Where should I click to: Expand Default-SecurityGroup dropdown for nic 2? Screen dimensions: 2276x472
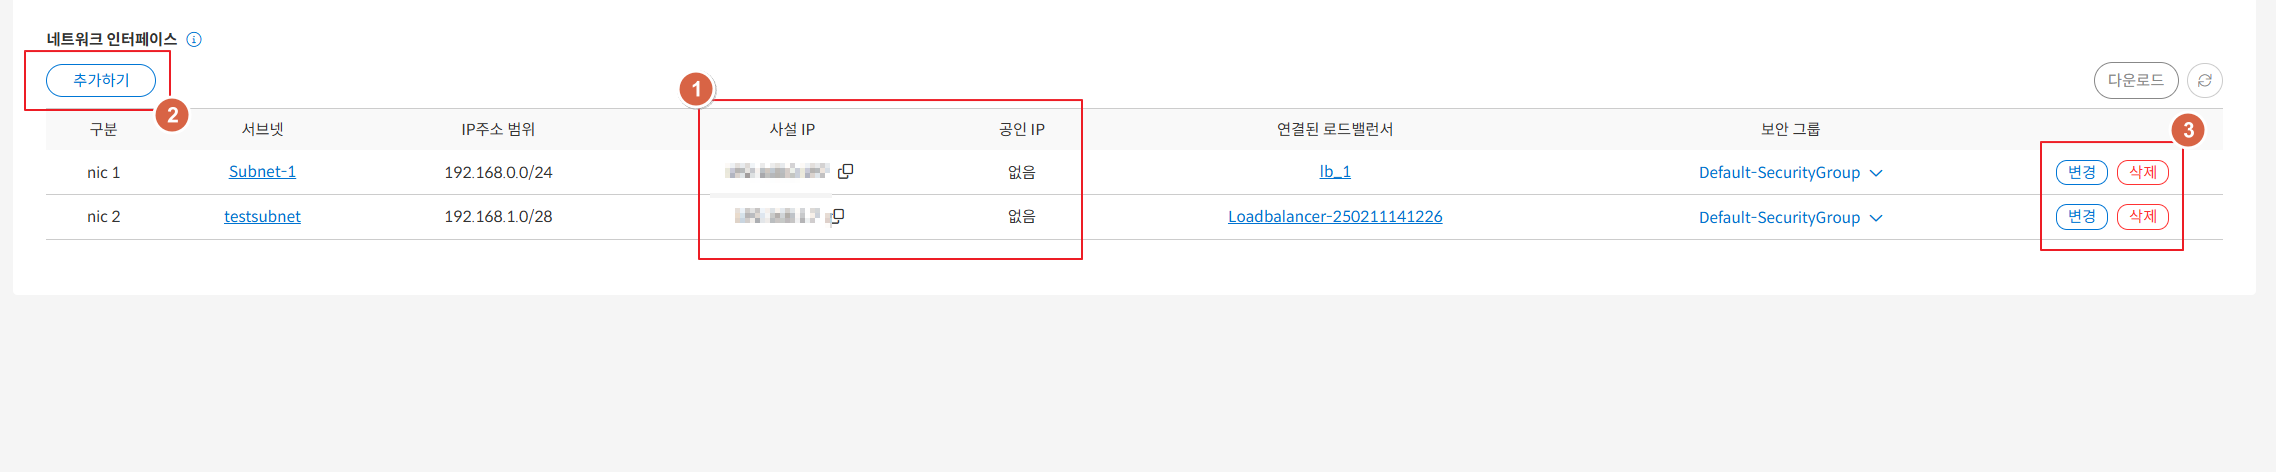tap(1876, 218)
